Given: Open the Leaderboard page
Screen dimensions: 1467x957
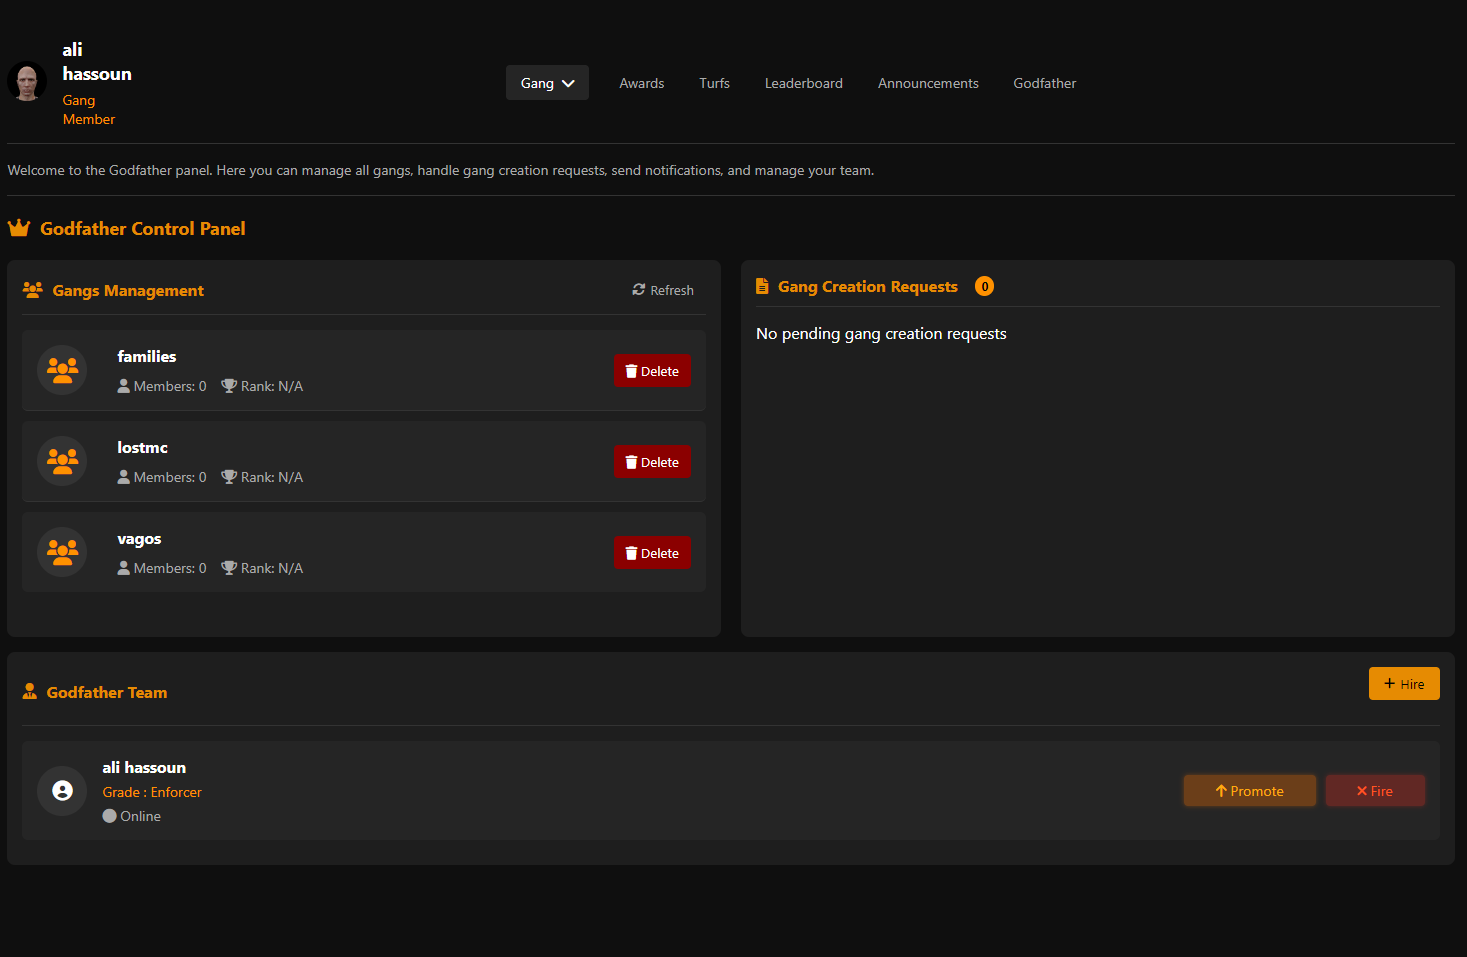Looking at the screenshot, I should [x=804, y=83].
